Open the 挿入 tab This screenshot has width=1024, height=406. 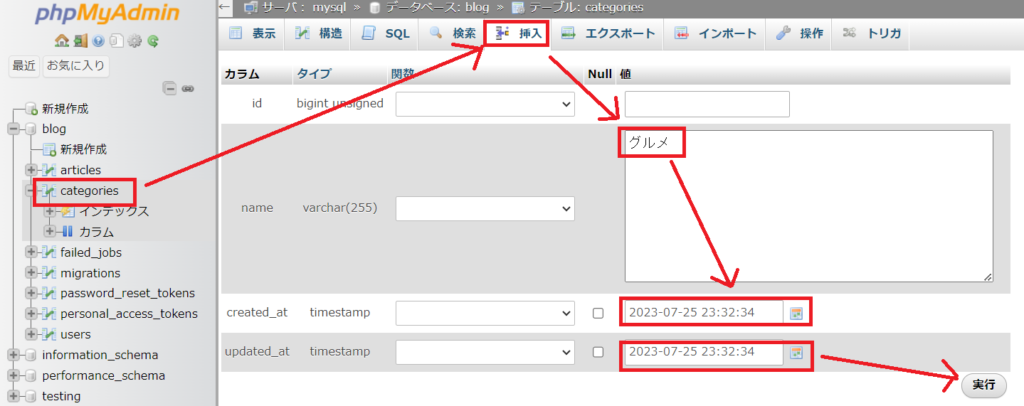click(x=518, y=34)
